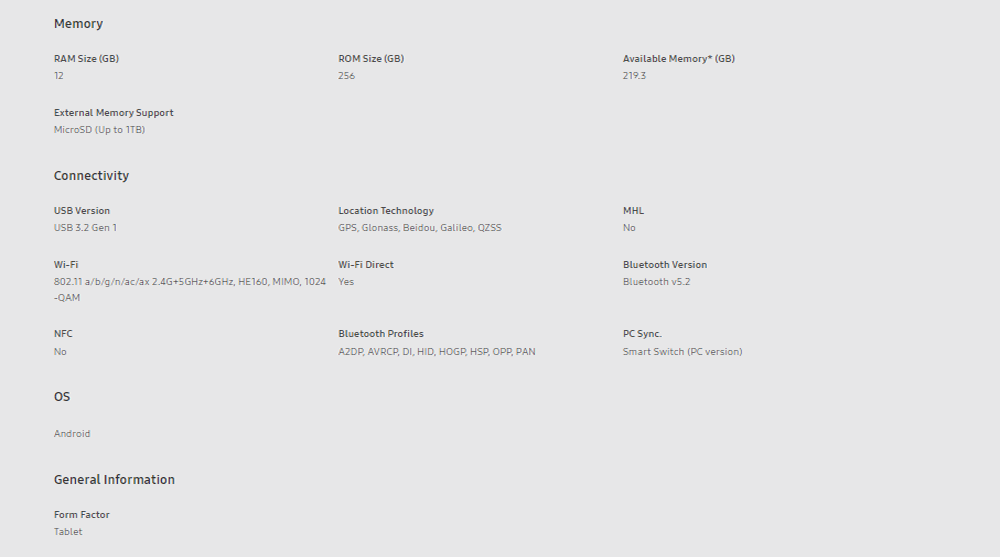Click the USB 3.2 Gen 1 value
The height and width of the screenshot is (557, 1000).
pos(85,228)
